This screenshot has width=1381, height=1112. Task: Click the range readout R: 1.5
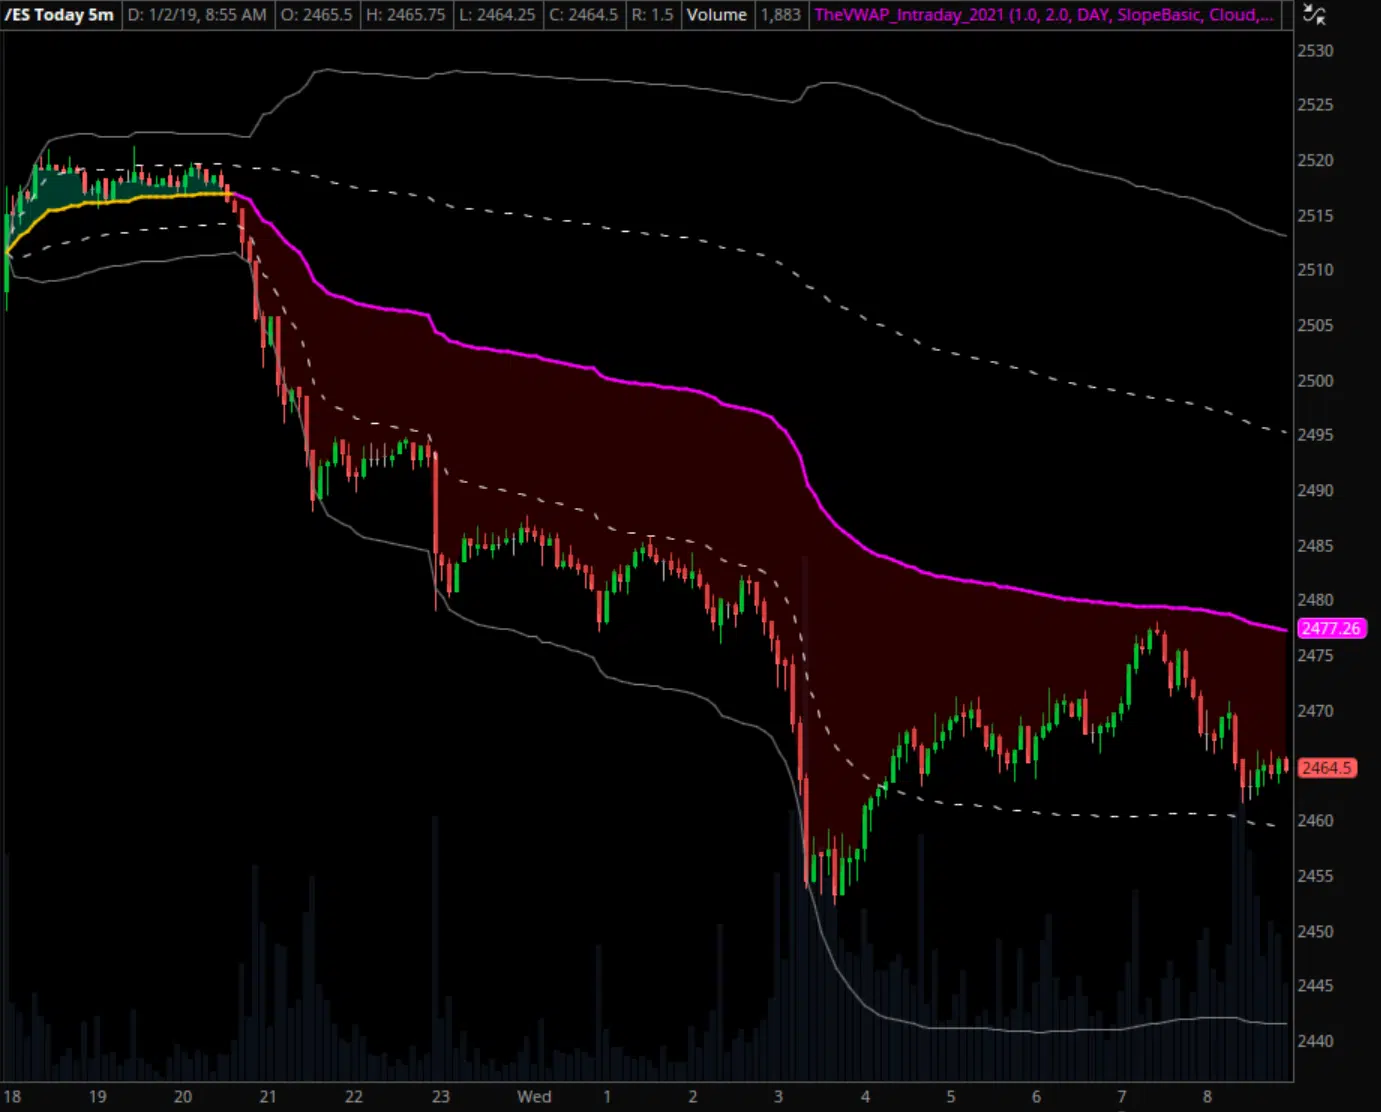pyautogui.click(x=652, y=15)
